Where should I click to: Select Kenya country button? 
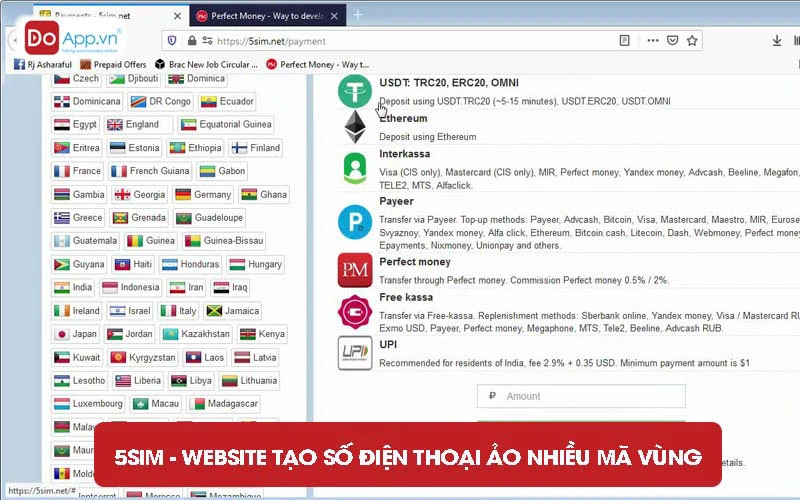262,334
